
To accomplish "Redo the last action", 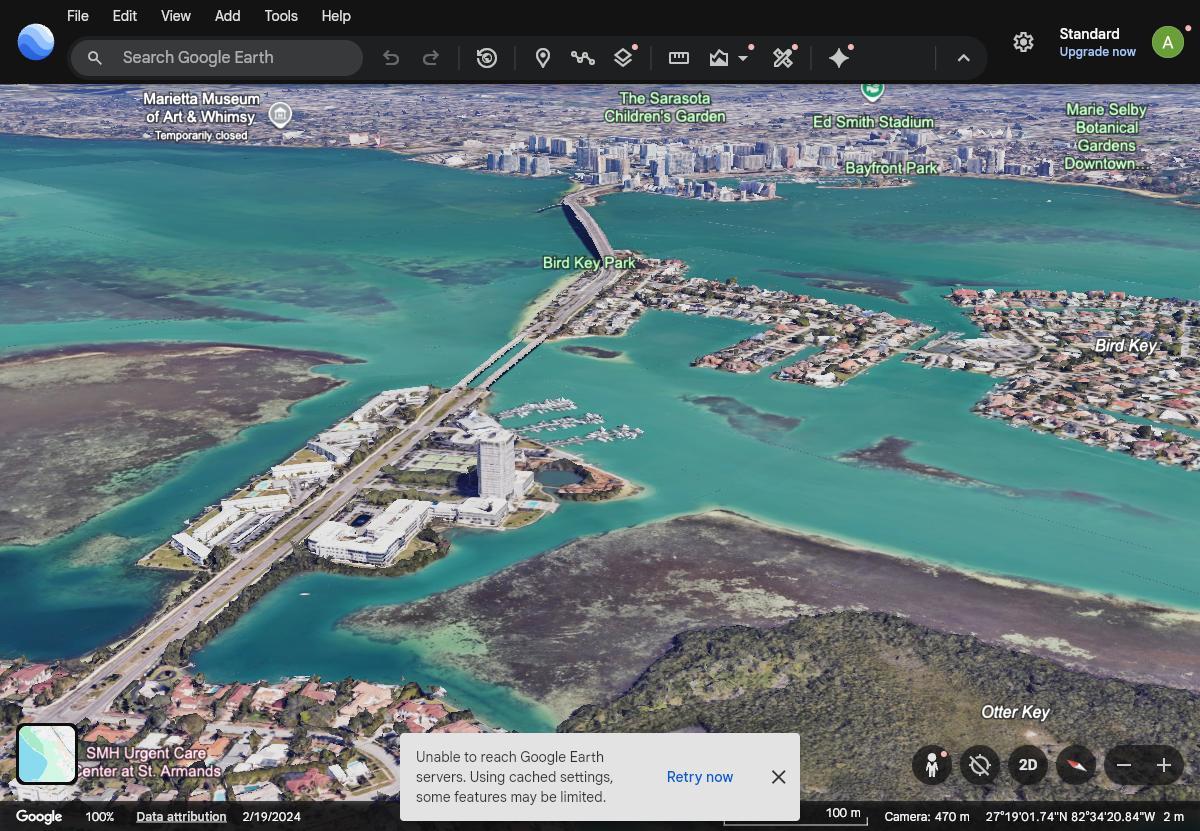I will click(431, 58).
